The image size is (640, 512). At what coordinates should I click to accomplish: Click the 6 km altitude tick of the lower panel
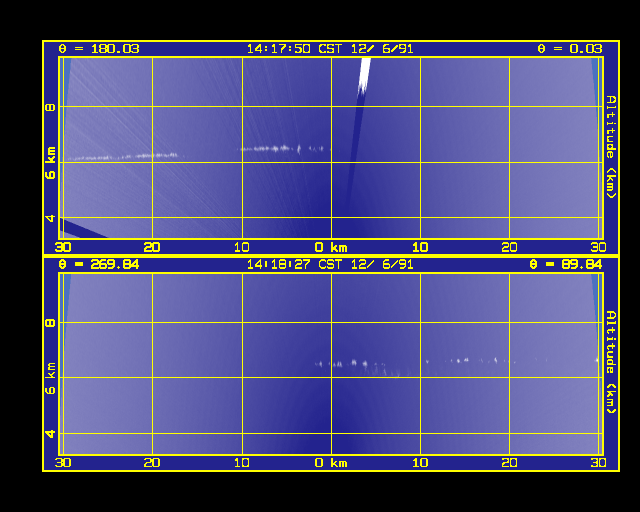(50, 378)
